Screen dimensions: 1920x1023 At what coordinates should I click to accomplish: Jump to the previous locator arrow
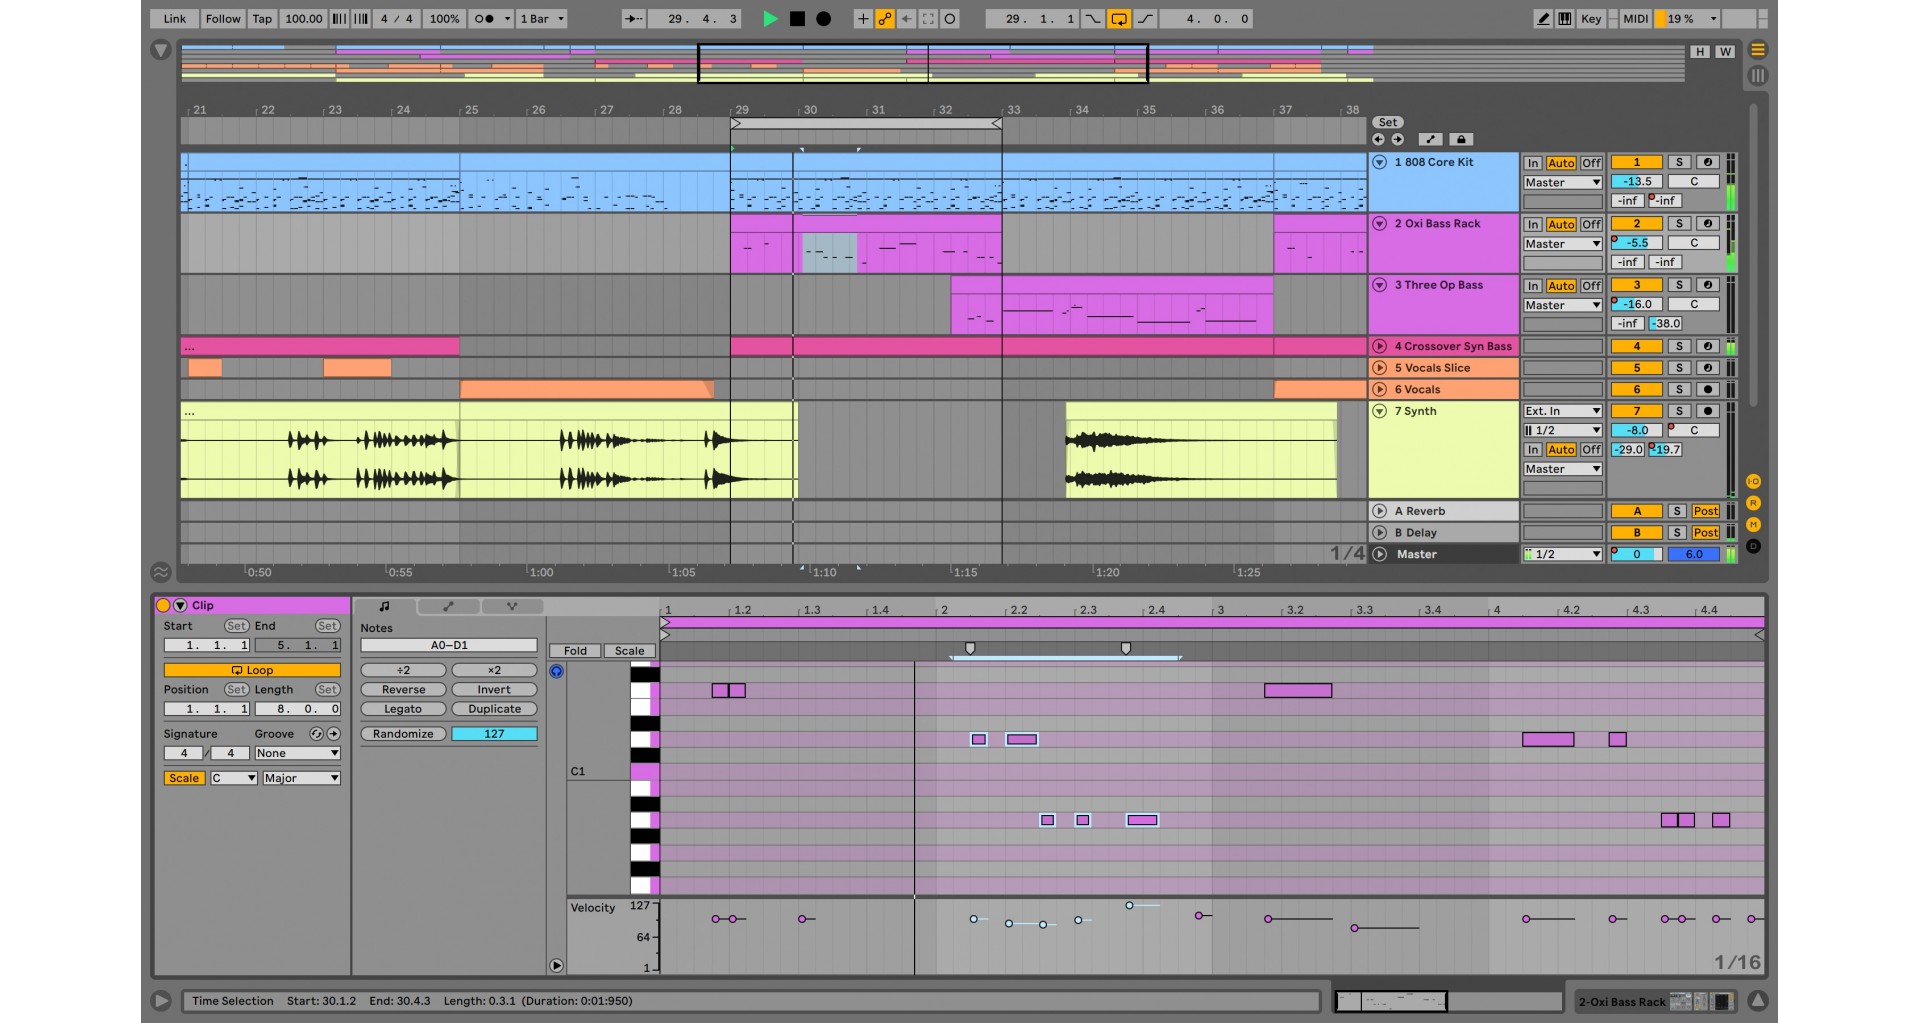pyautogui.click(x=1379, y=140)
